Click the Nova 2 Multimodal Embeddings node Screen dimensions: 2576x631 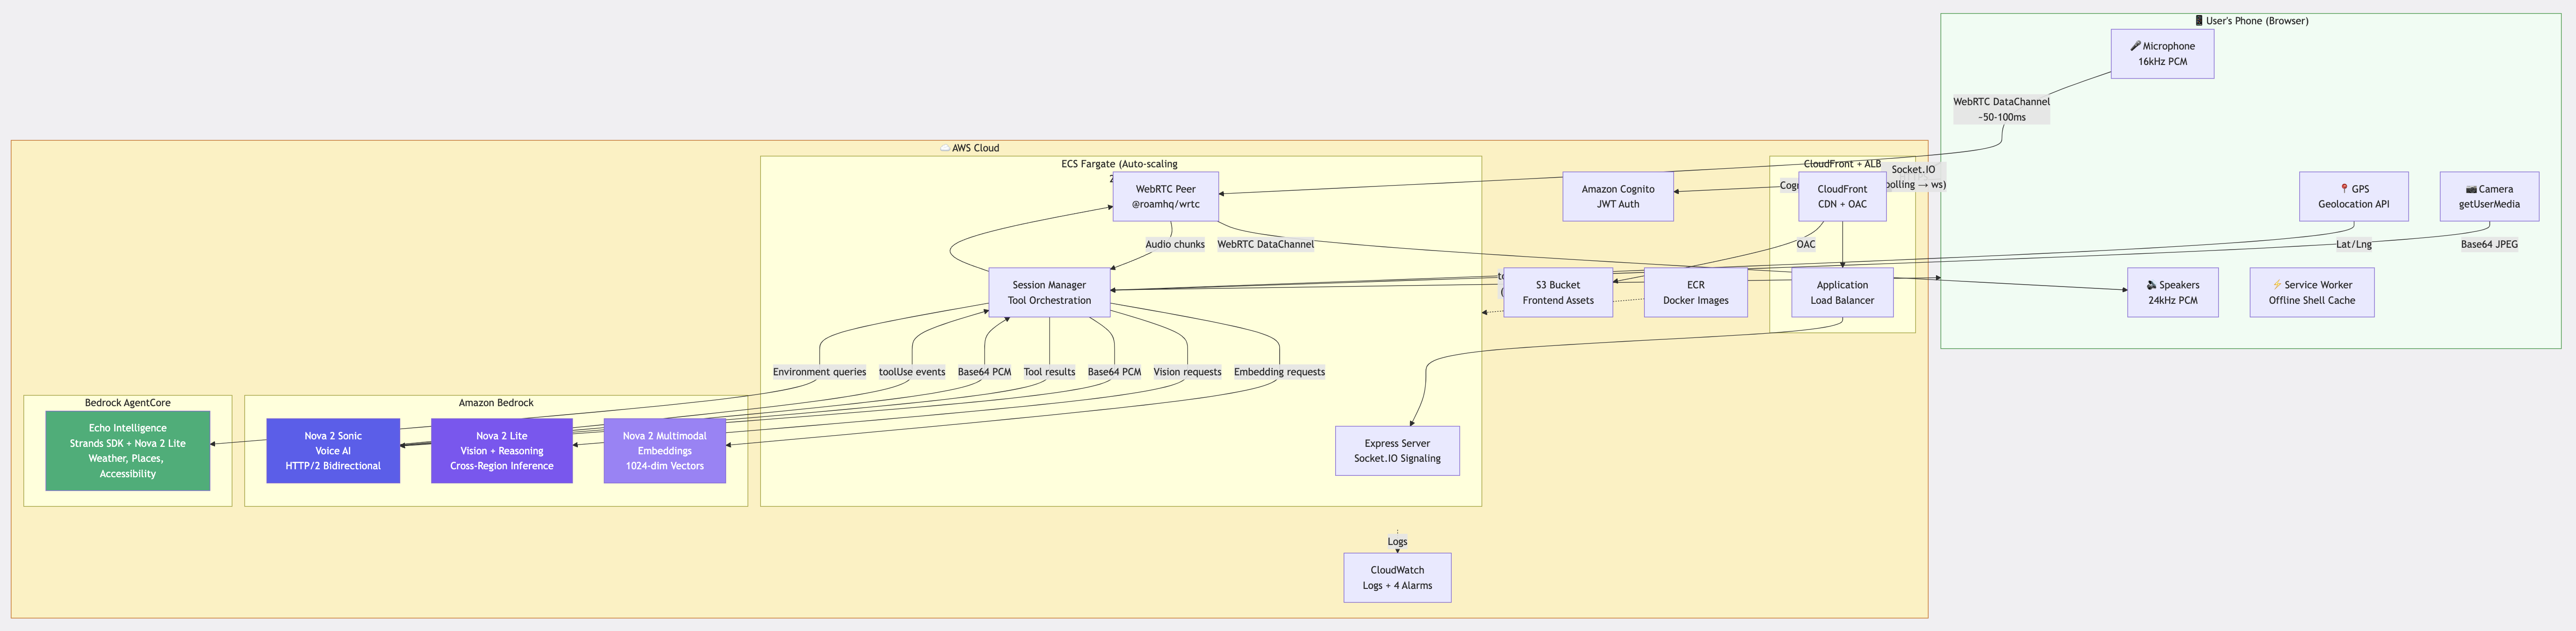click(x=665, y=451)
